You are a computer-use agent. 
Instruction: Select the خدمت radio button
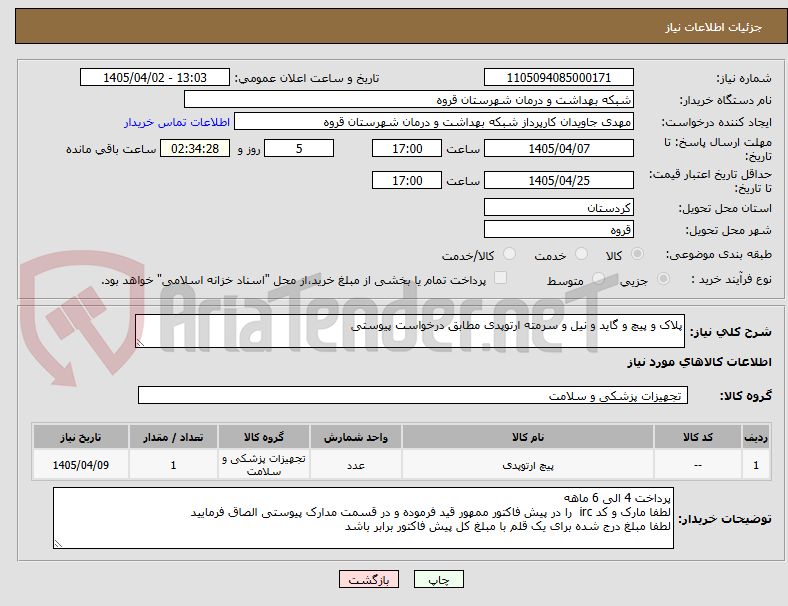point(581,254)
